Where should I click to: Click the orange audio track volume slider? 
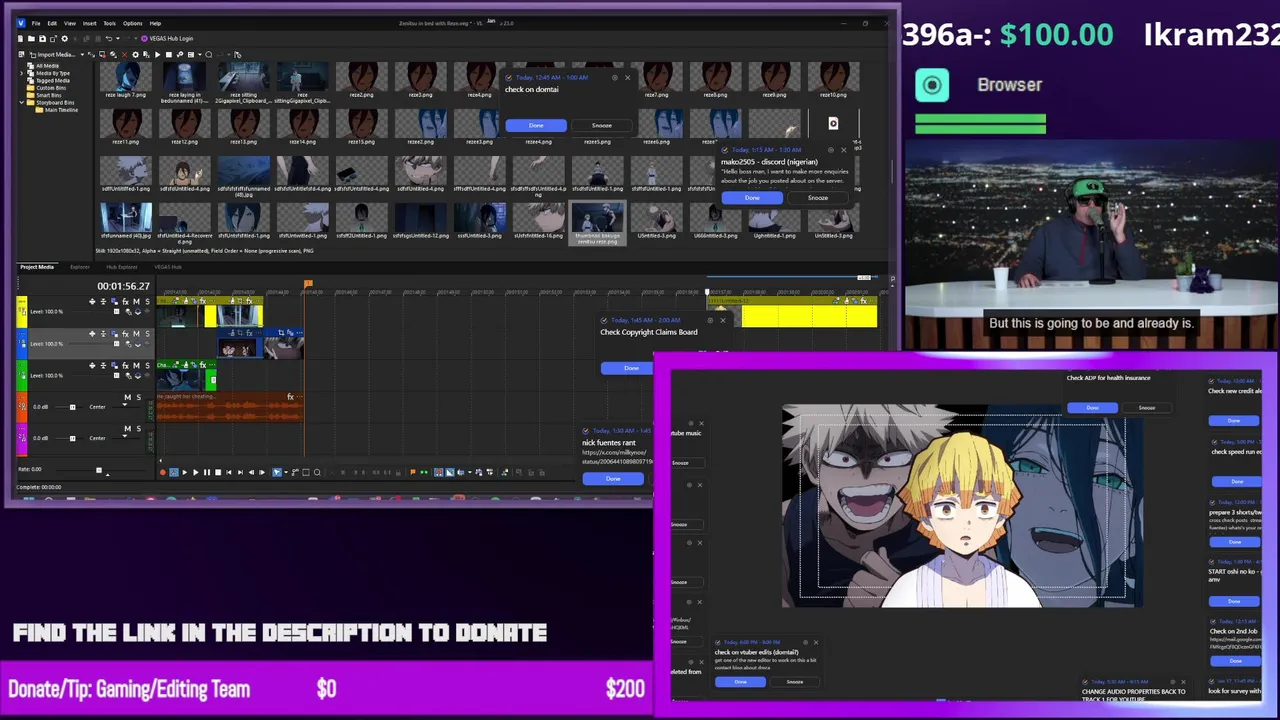click(x=72, y=407)
